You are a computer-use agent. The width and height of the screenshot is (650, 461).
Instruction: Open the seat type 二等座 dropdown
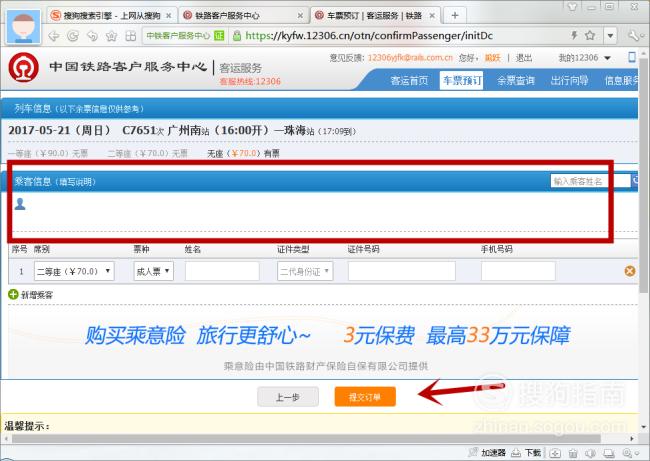pyautogui.click(x=74, y=271)
